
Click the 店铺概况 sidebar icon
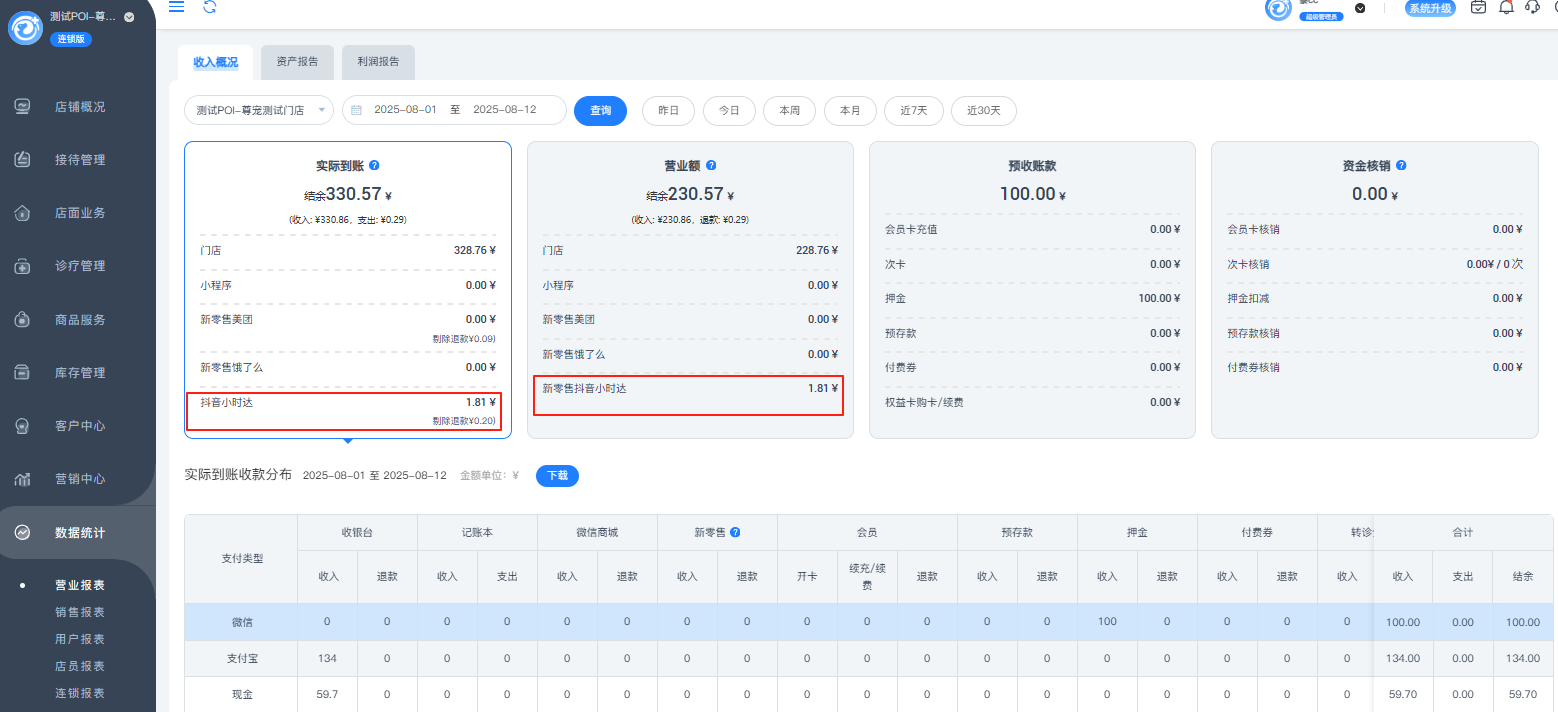pos(22,106)
